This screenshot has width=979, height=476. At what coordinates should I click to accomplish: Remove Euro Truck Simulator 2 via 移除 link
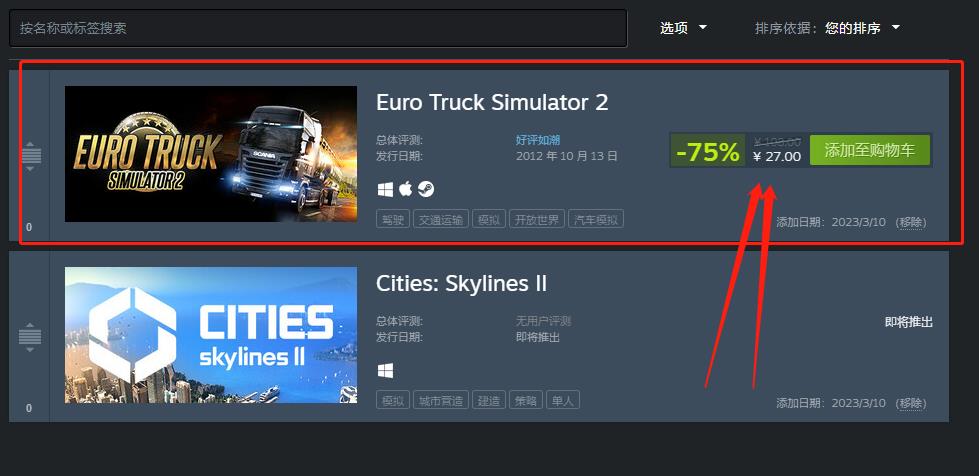point(911,222)
